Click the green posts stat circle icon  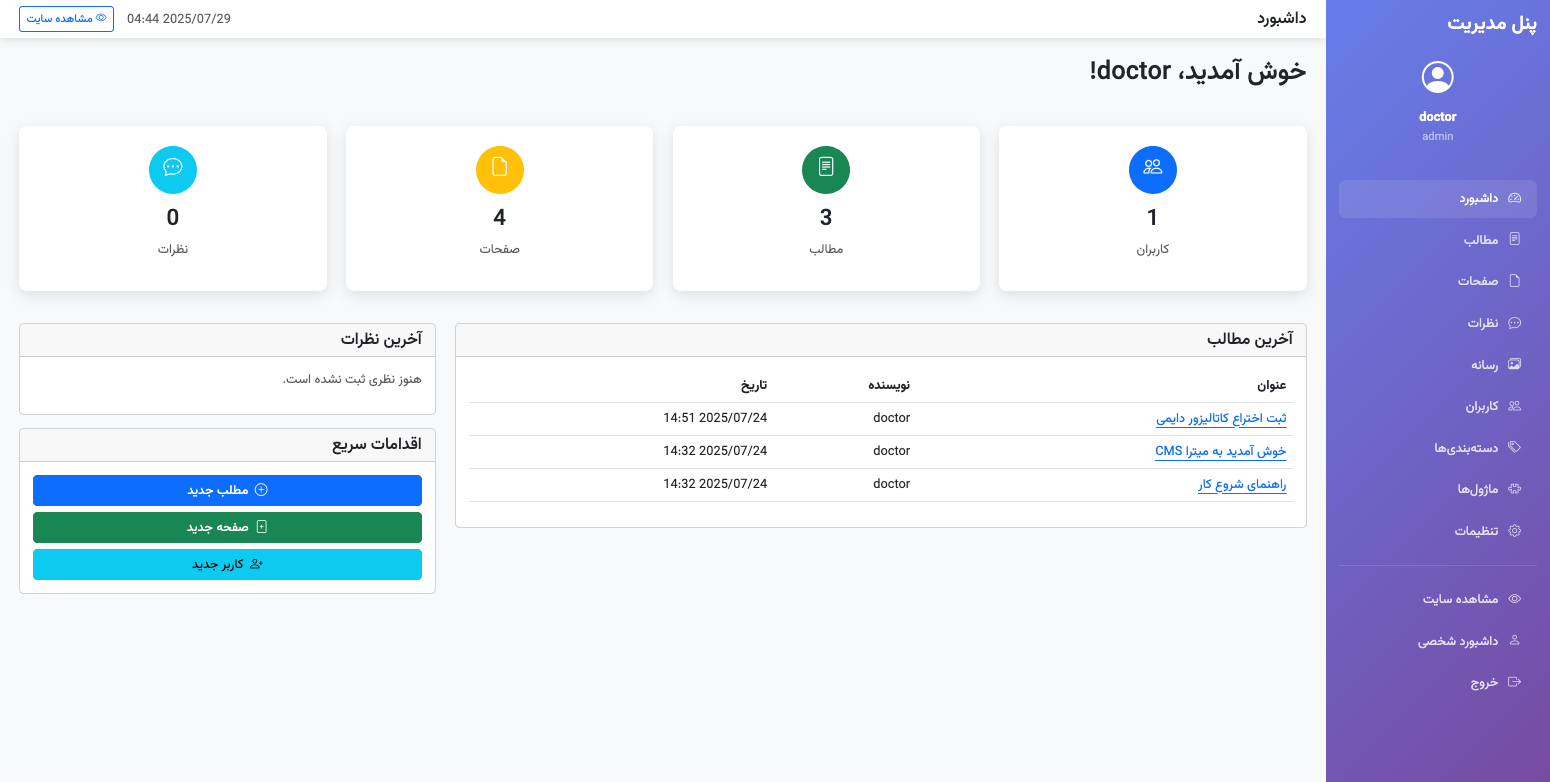coord(826,170)
